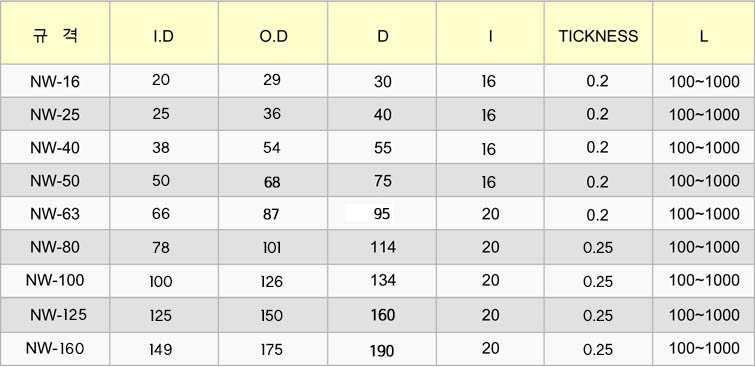Click the O.D column header
The width and height of the screenshot is (755, 367).
[x=273, y=37]
